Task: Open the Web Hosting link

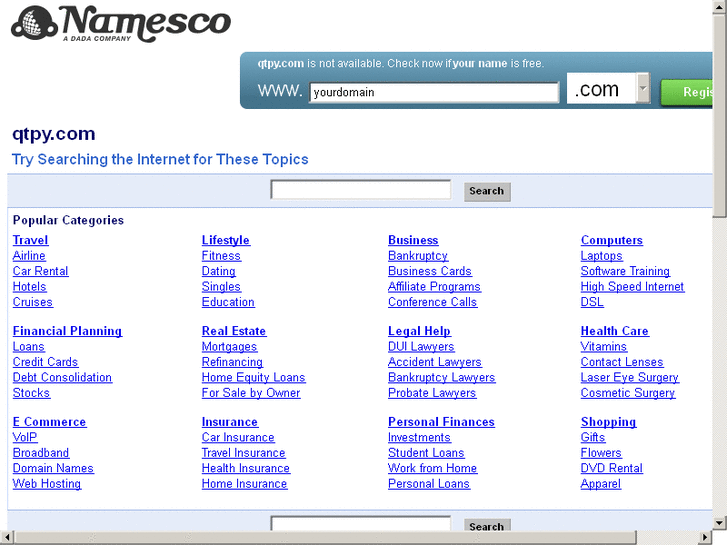Action: pyautogui.click(x=47, y=484)
